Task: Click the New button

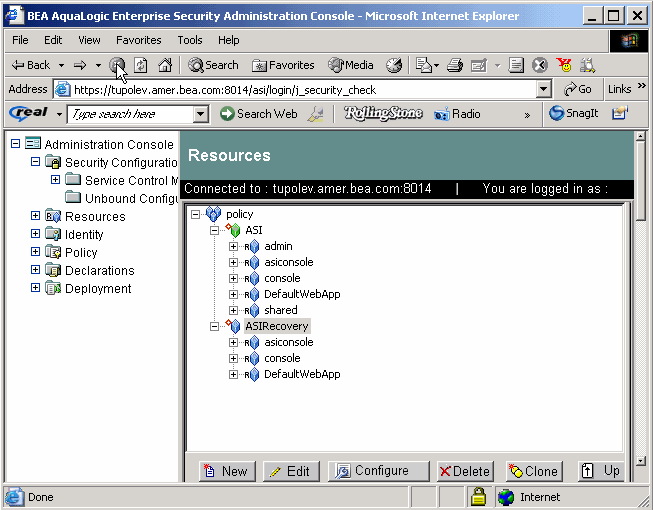Action: pos(227,471)
